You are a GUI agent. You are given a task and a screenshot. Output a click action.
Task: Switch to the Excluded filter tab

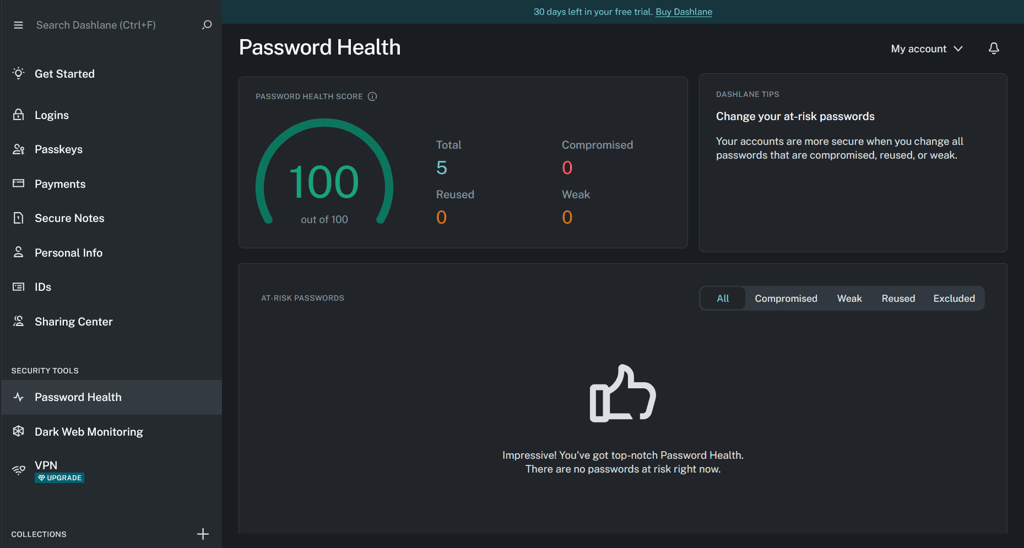(953, 298)
